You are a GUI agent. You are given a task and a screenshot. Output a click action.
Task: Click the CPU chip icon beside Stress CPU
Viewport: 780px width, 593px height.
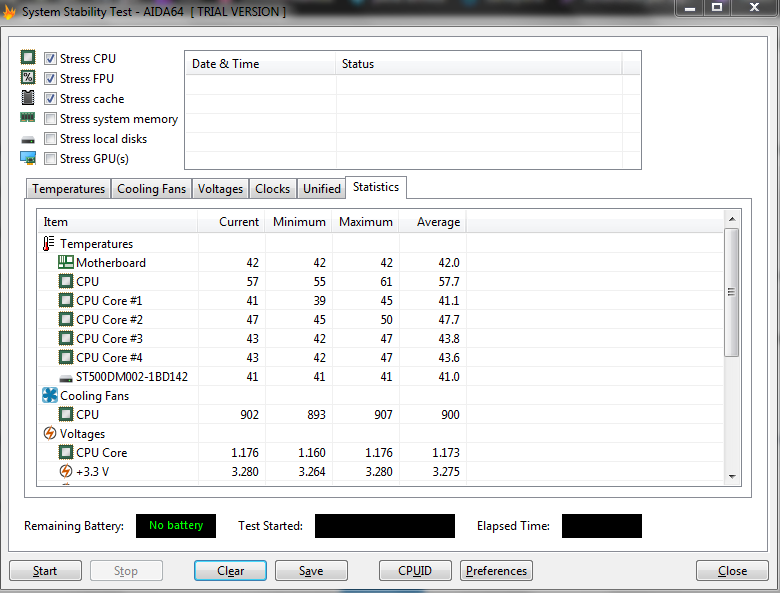[28, 57]
